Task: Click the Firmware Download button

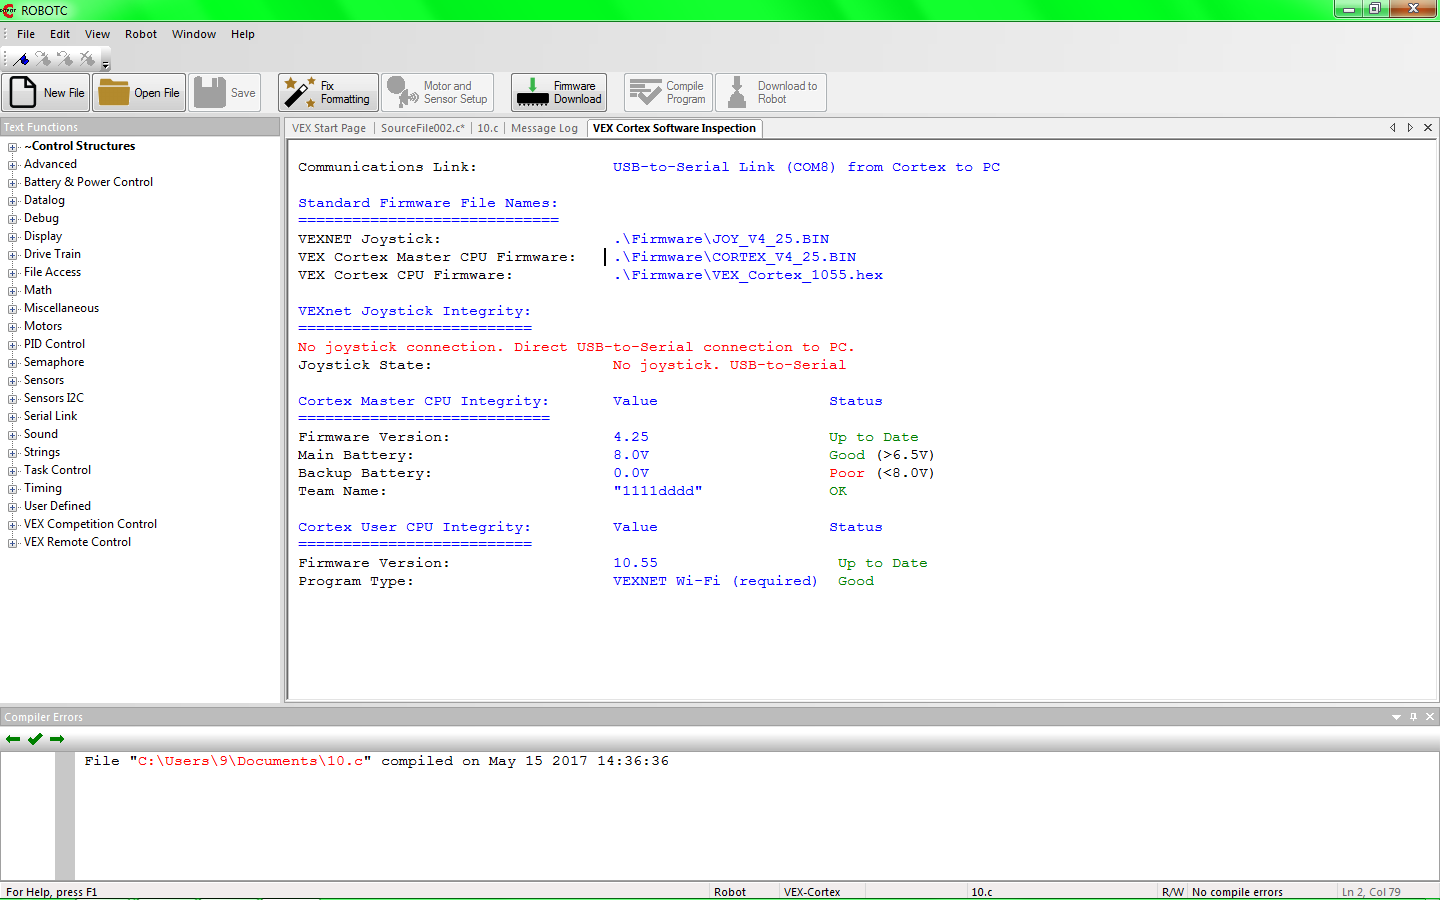Action: (559, 93)
